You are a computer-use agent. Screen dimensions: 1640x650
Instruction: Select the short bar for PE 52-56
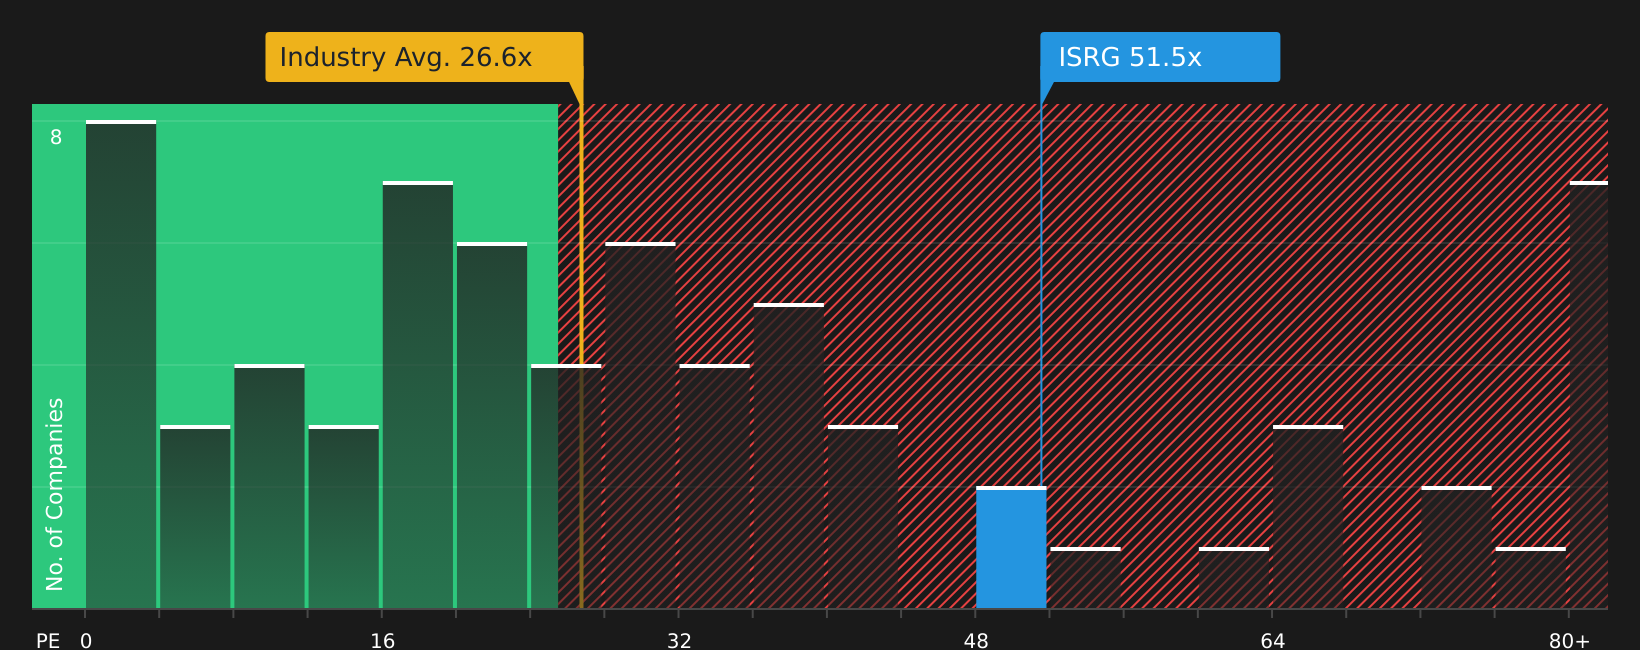click(1085, 578)
